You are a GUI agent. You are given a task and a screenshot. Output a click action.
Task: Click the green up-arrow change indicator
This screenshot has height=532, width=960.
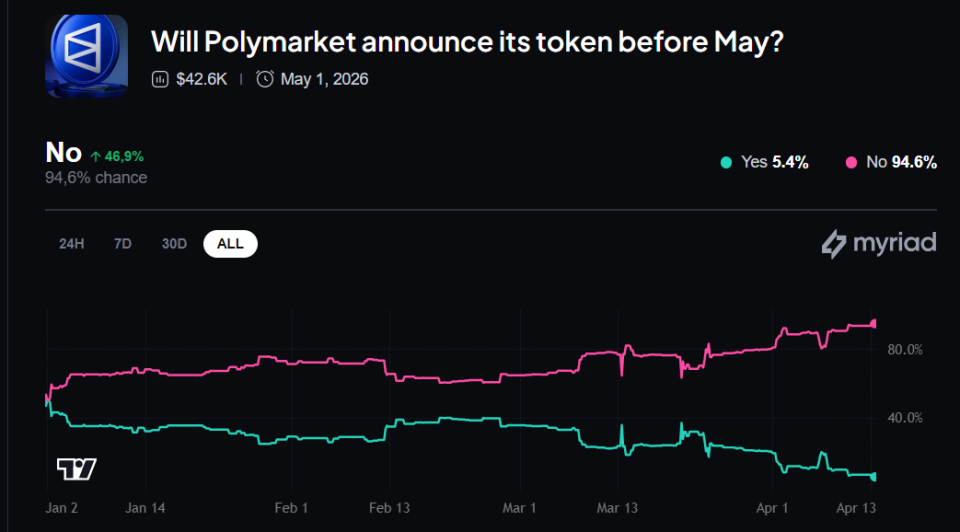click(x=96, y=157)
